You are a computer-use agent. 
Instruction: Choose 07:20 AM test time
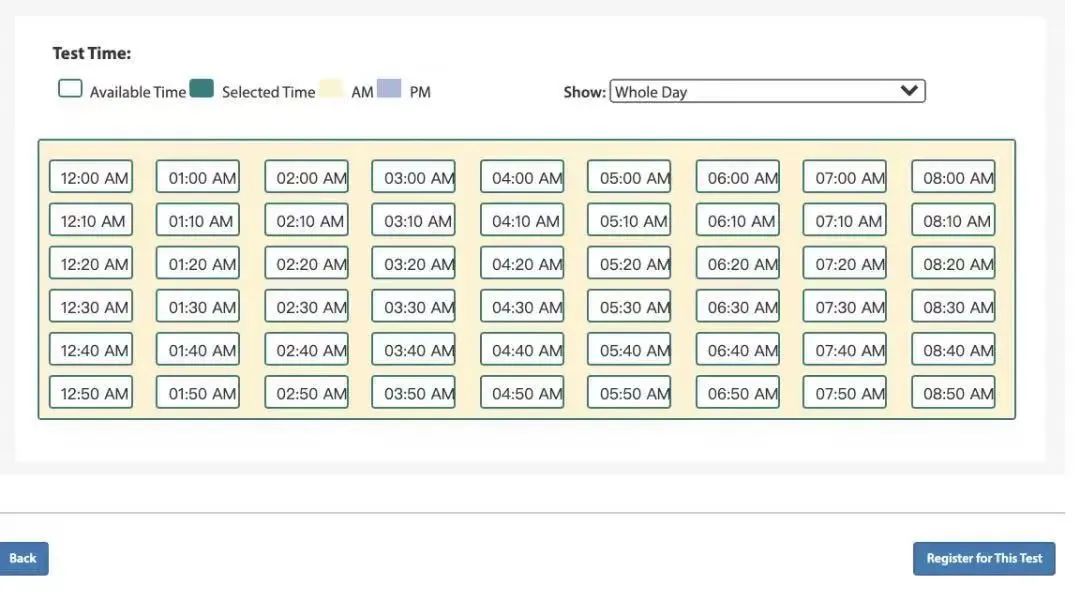(x=844, y=263)
